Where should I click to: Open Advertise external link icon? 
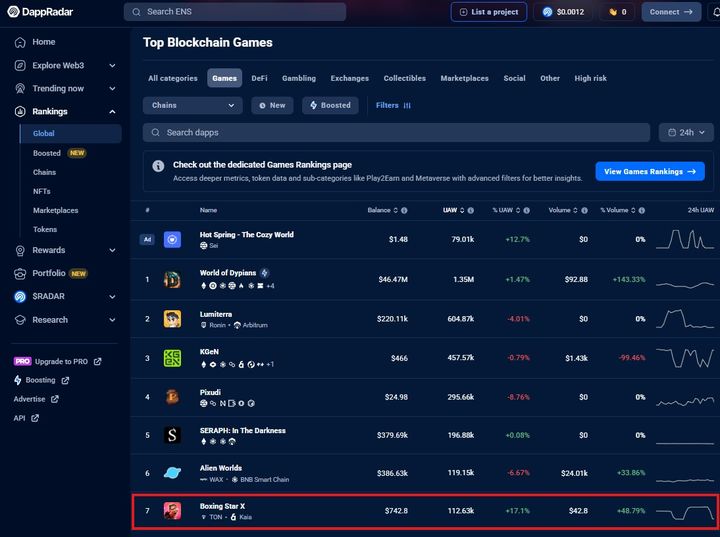pos(55,399)
